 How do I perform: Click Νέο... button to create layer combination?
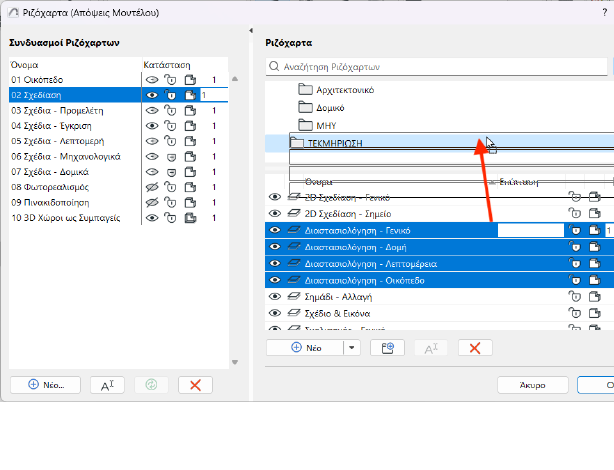(45, 384)
